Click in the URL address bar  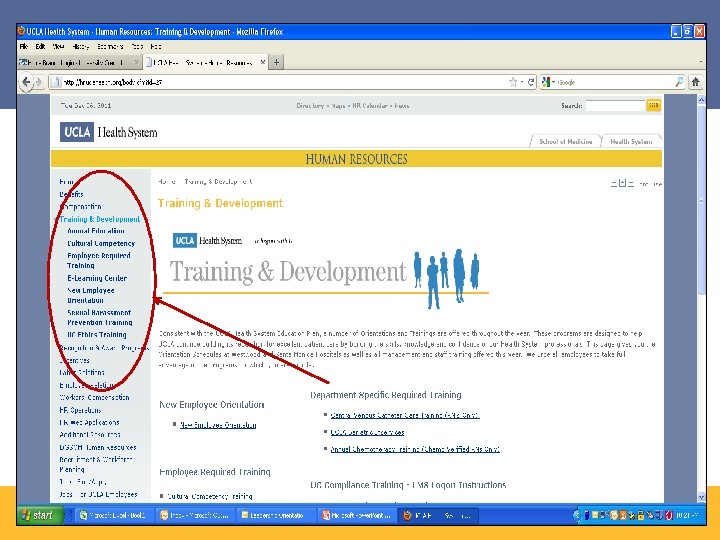point(285,82)
